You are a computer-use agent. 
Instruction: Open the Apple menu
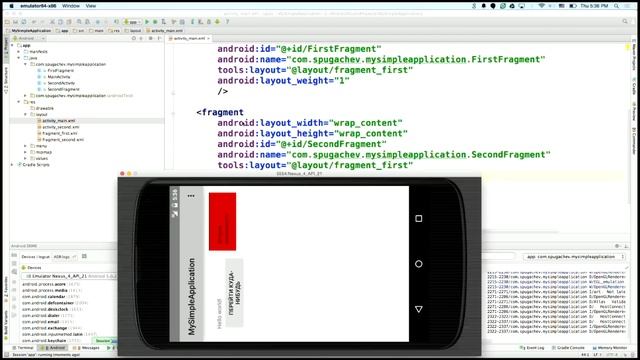pos(12,6)
